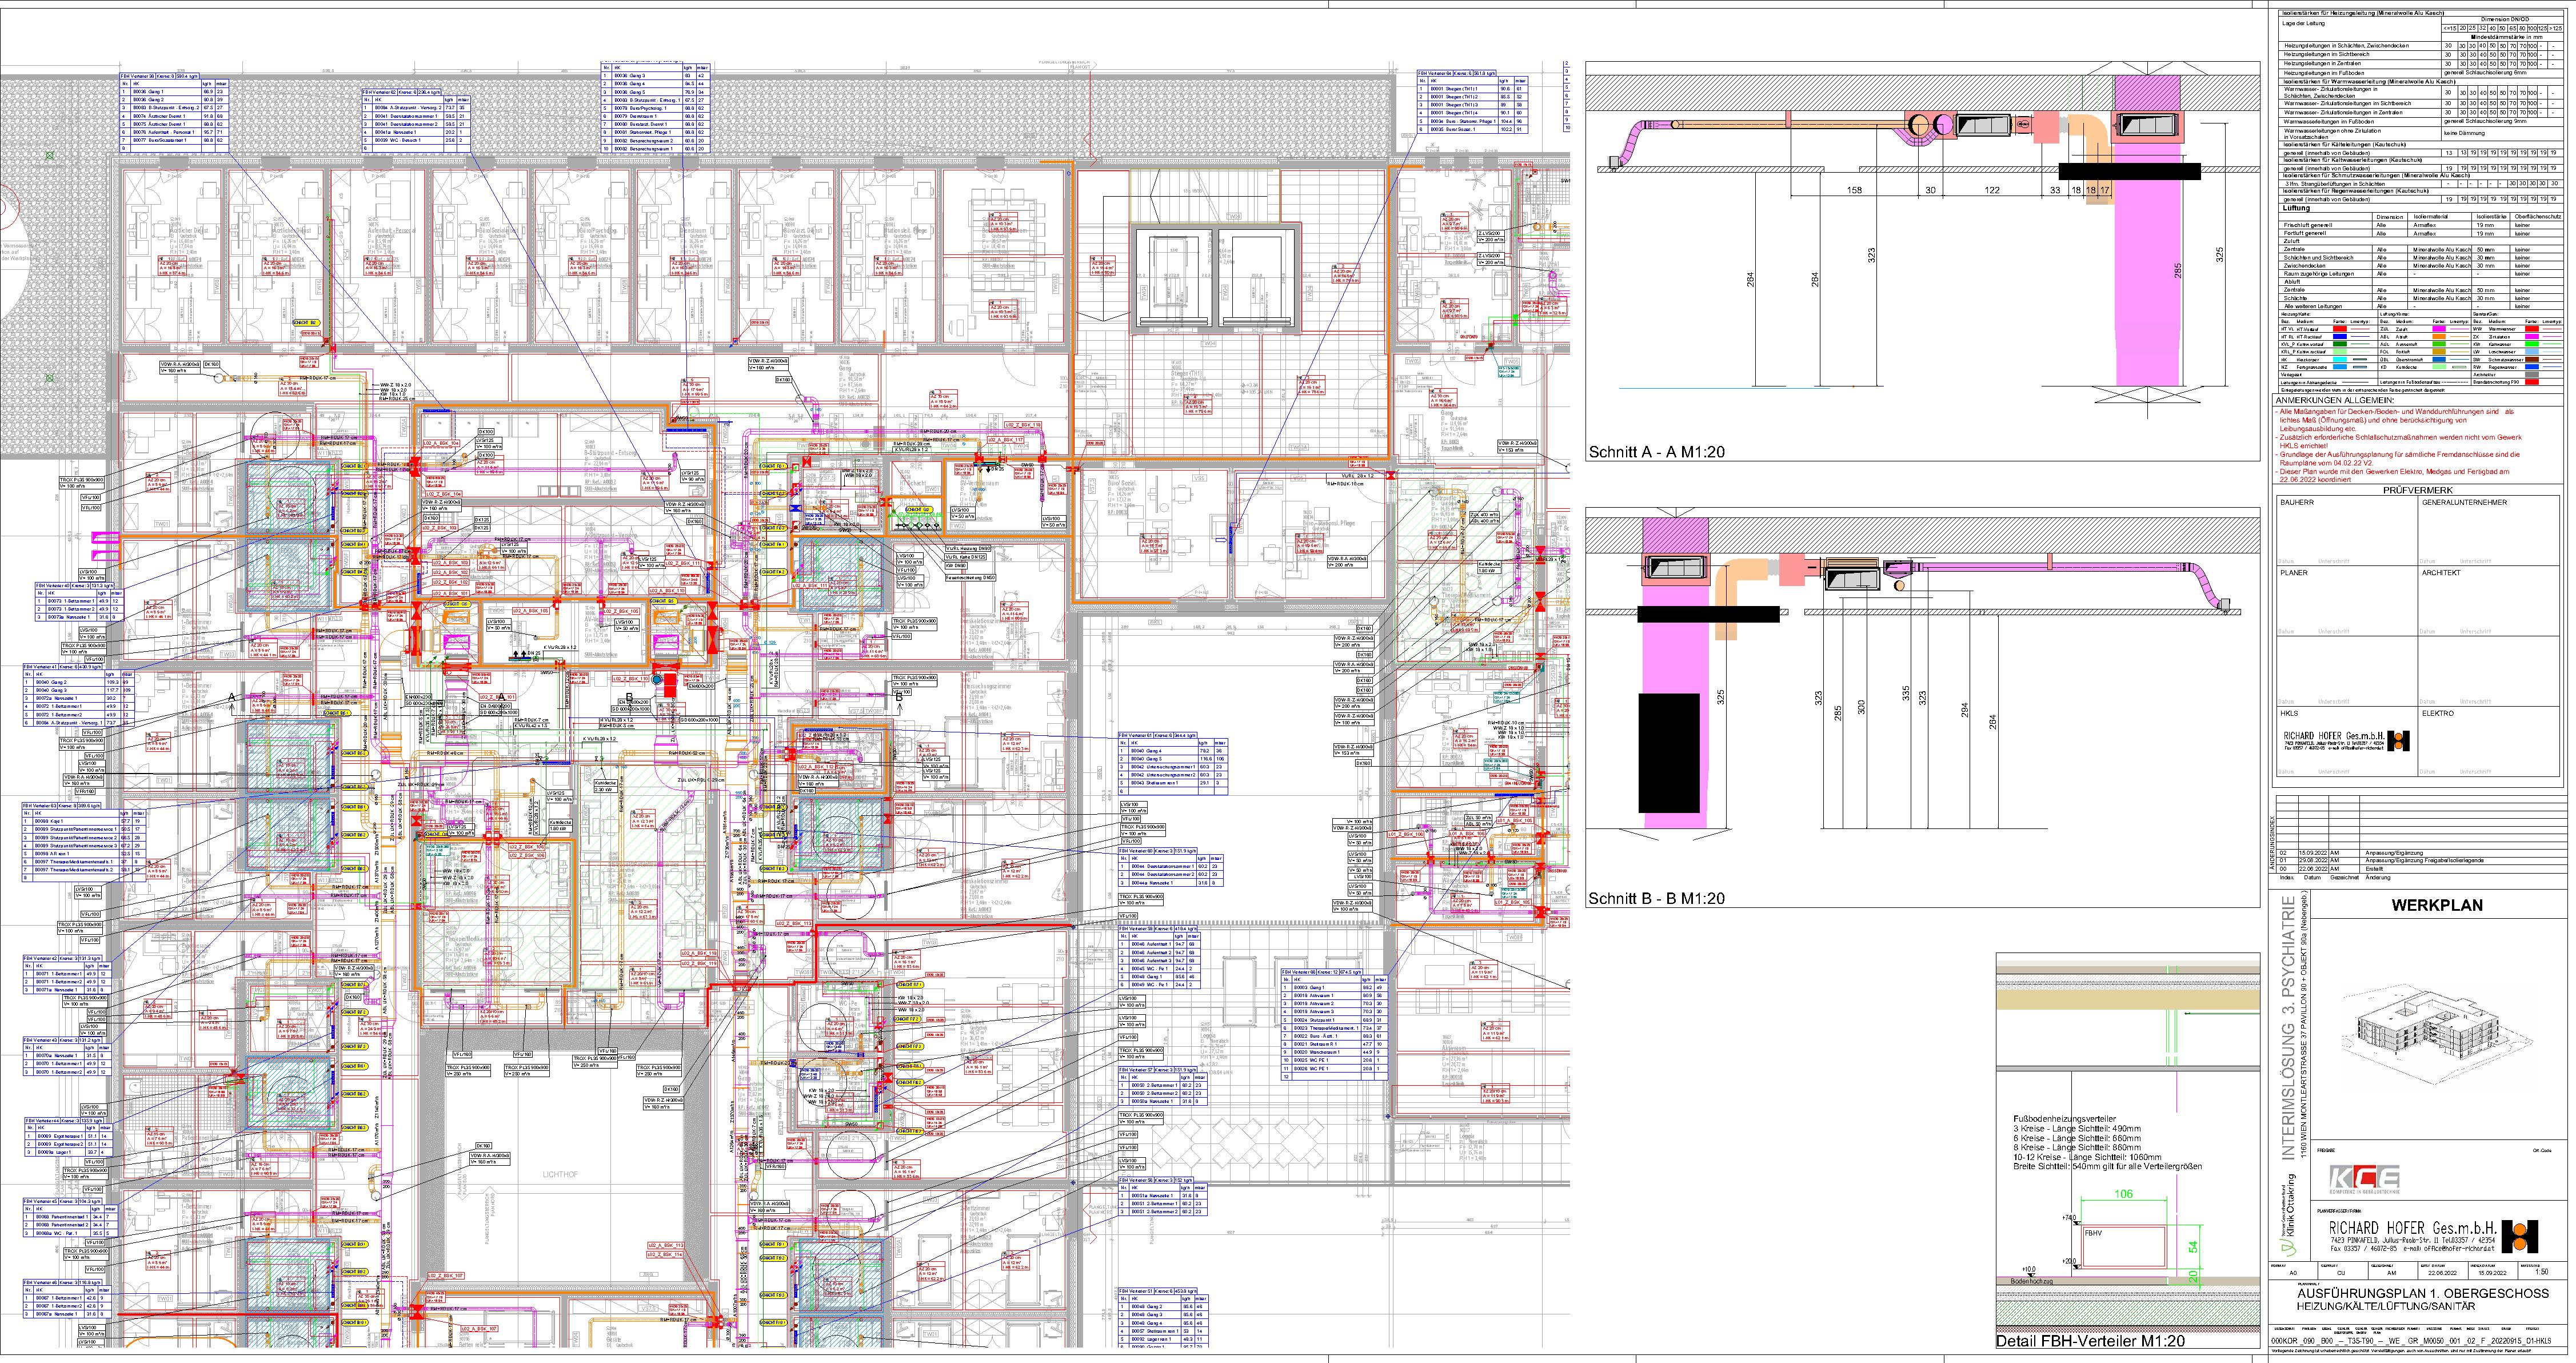Click the red Brandabschottung F90 swatch
The height and width of the screenshot is (1363, 2576).
[x=2532, y=382]
